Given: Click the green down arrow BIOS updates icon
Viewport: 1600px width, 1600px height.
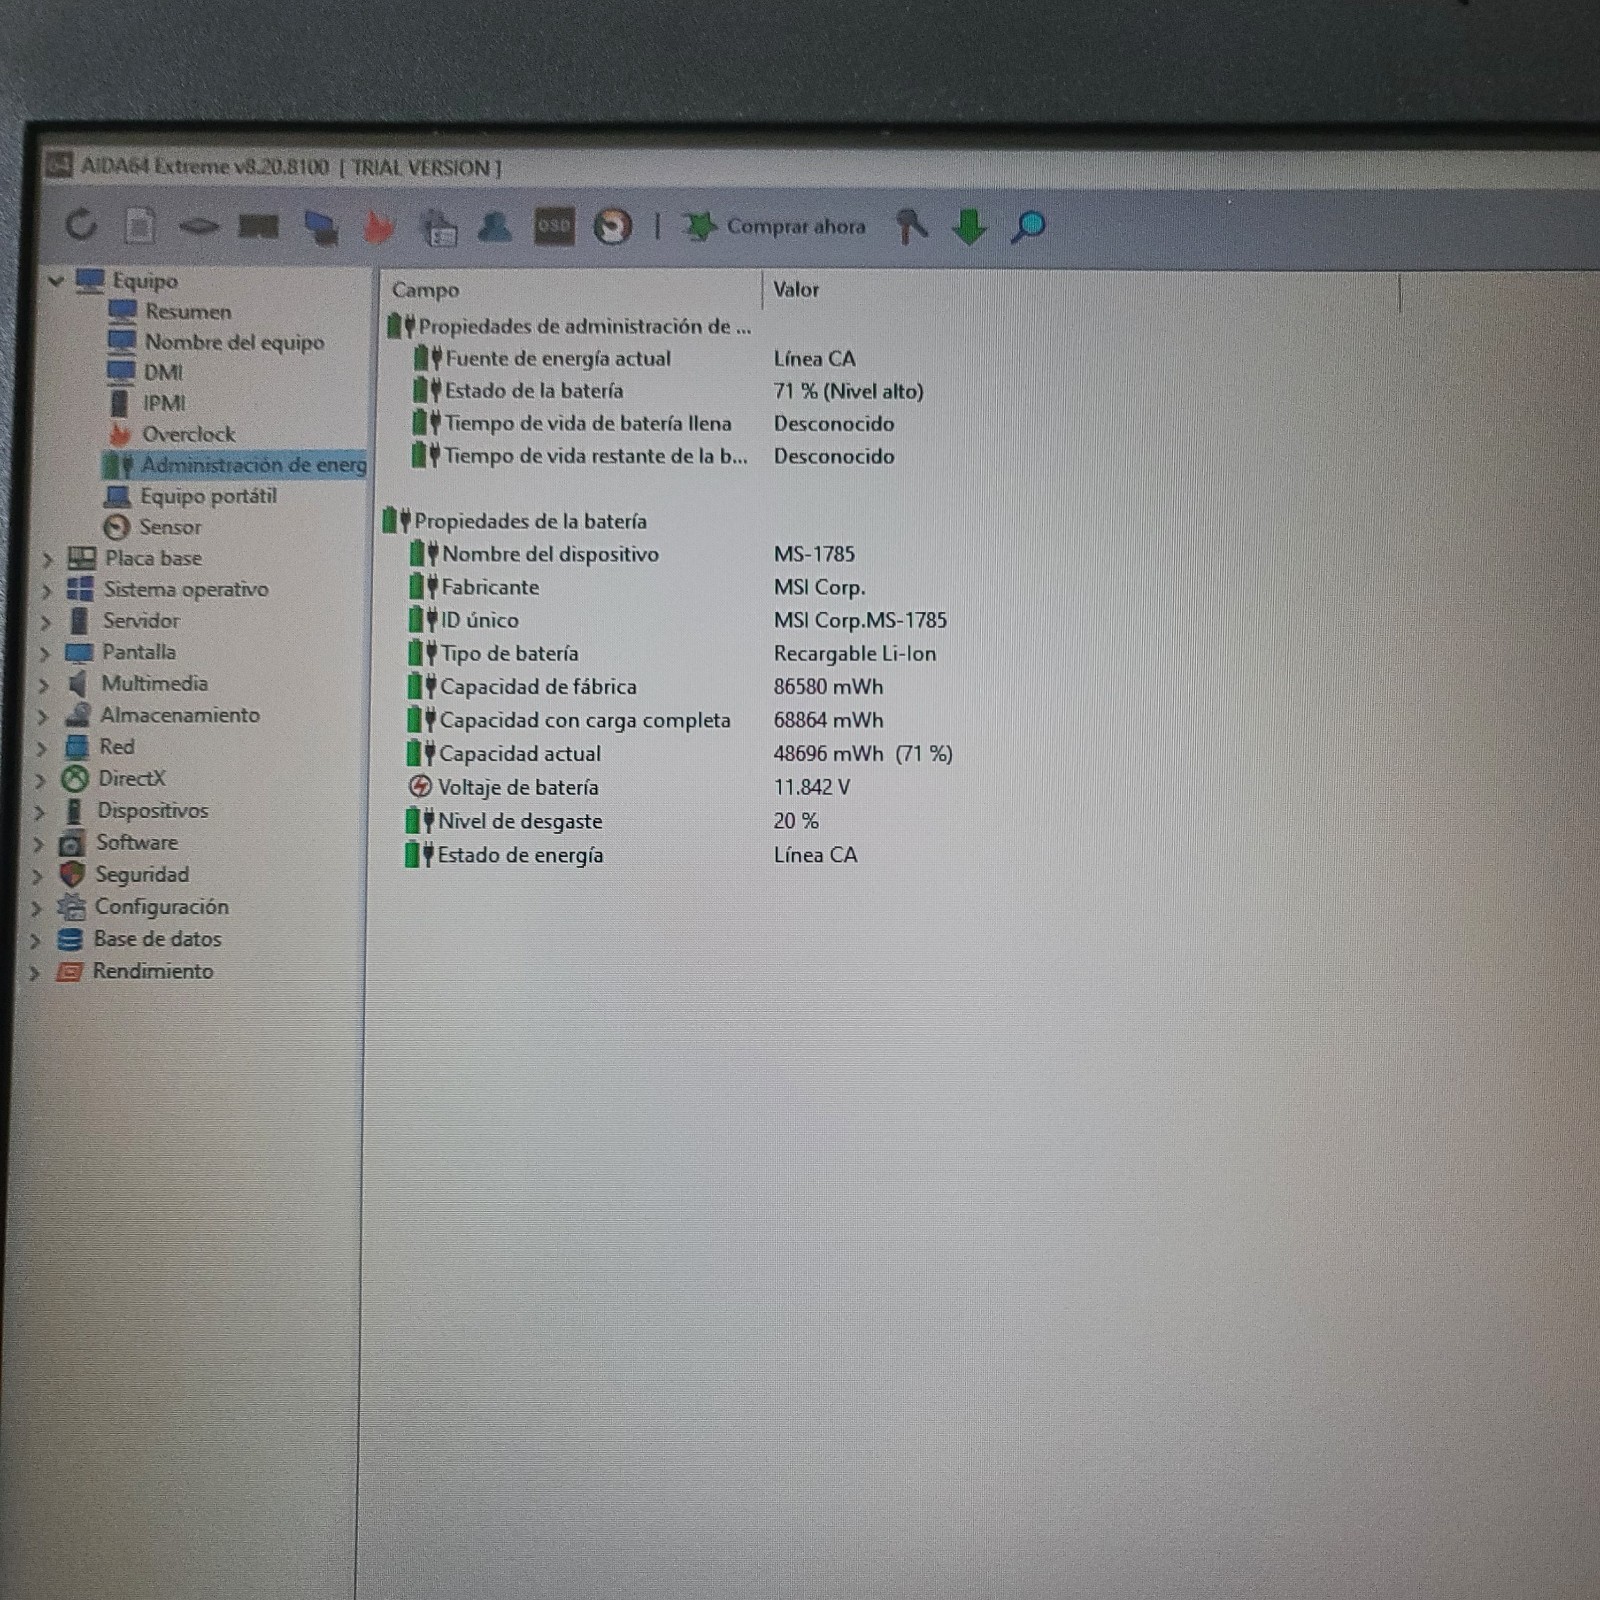Looking at the screenshot, I should [x=969, y=227].
